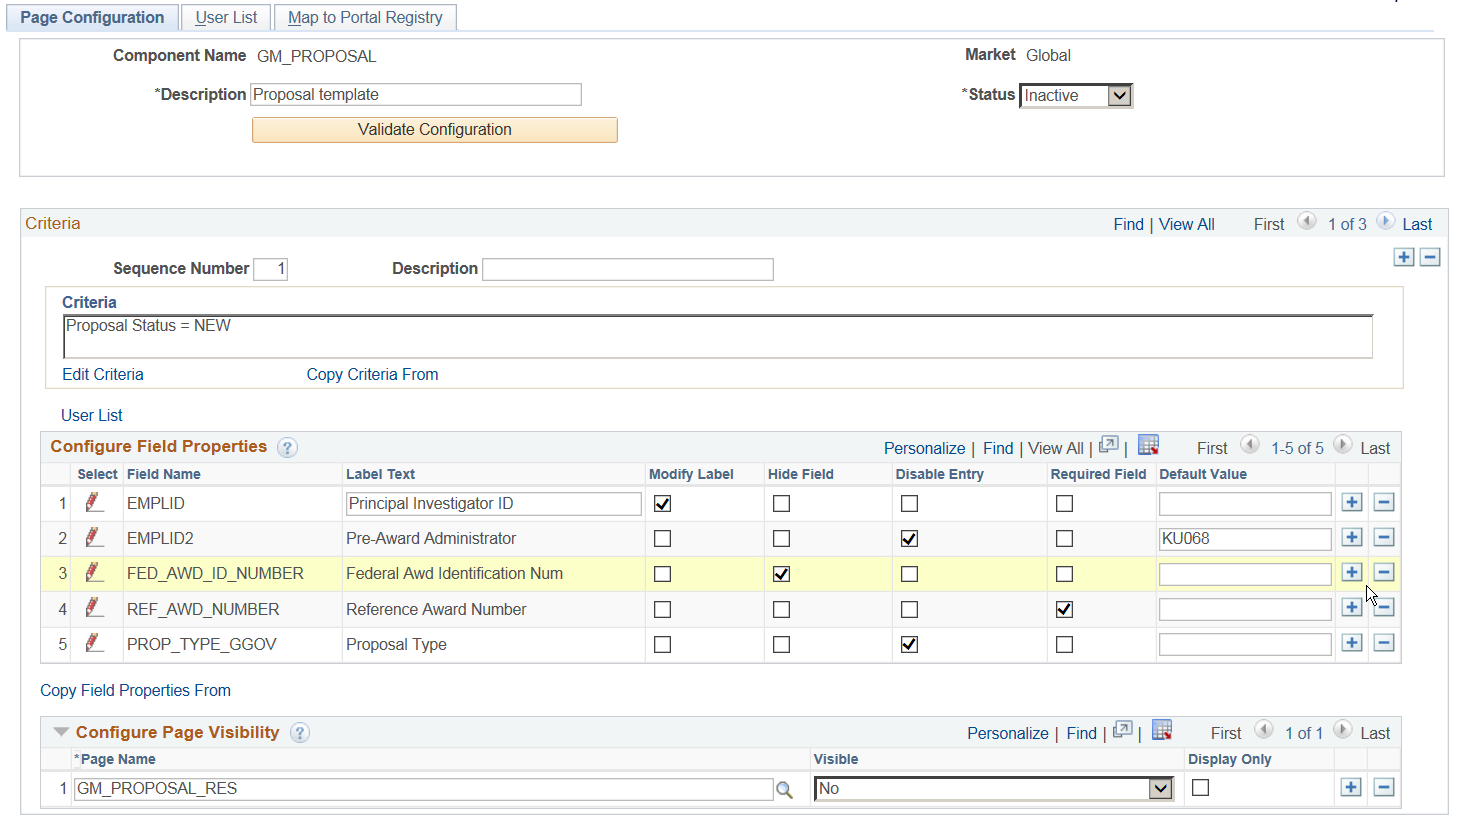The width and height of the screenshot is (1459, 820).
Task: Click Page Name lookup magnifier icon
Action: 785,790
